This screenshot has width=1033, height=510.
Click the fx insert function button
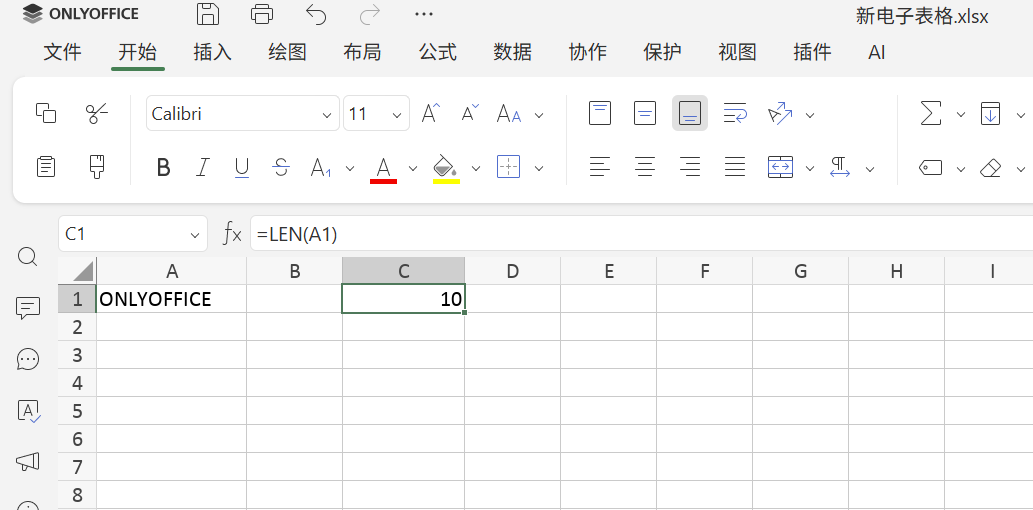click(x=232, y=233)
